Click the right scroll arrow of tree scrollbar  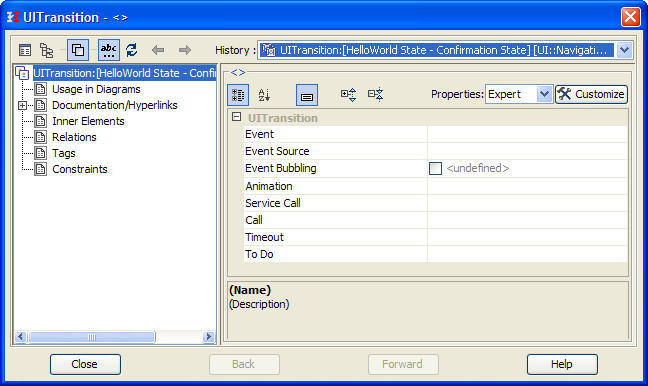(x=209, y=337)
